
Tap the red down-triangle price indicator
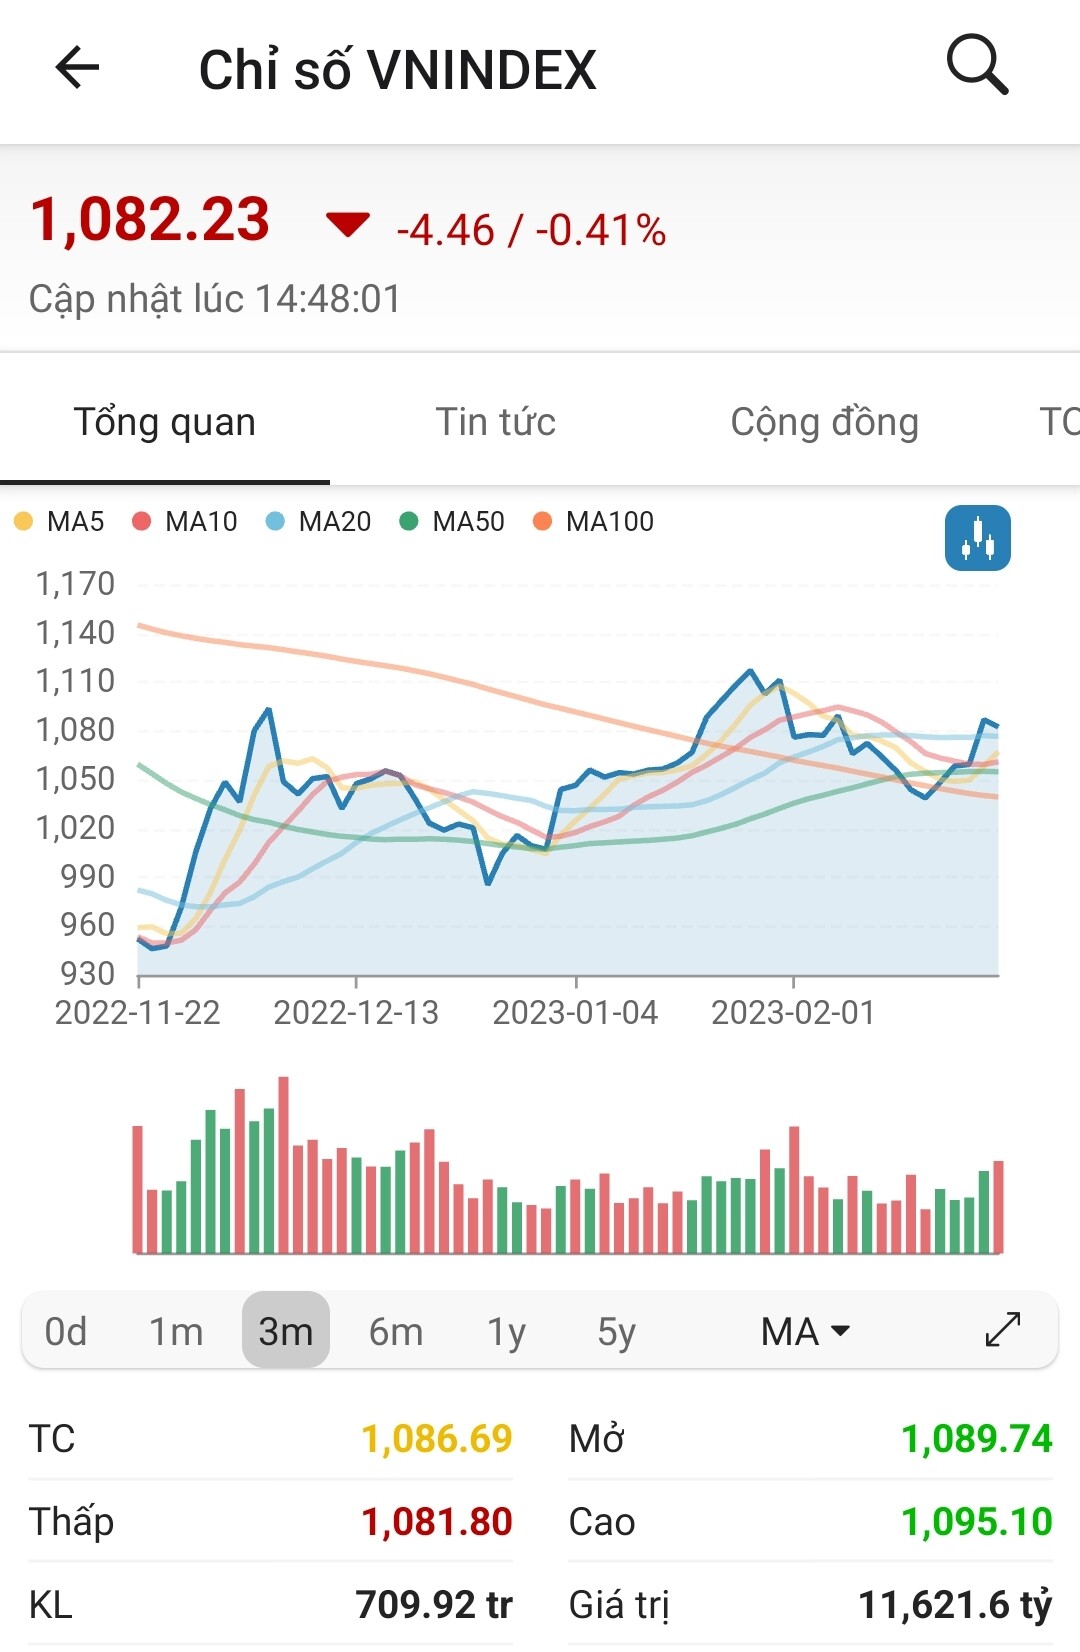[x=348, y=225]
